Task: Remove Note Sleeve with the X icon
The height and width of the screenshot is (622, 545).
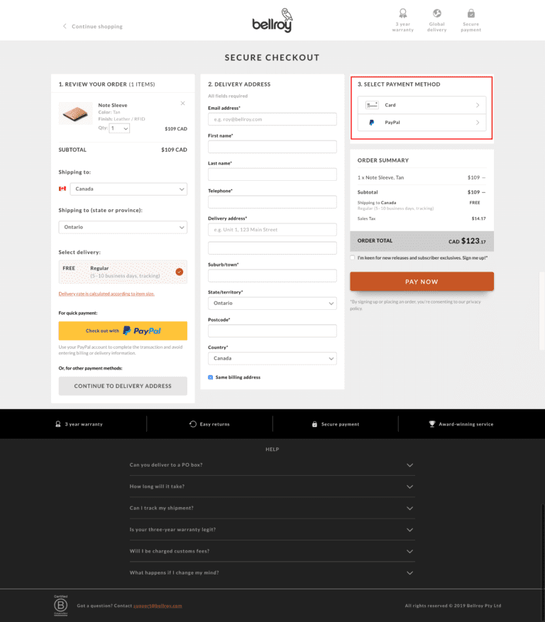Action: 183,103
